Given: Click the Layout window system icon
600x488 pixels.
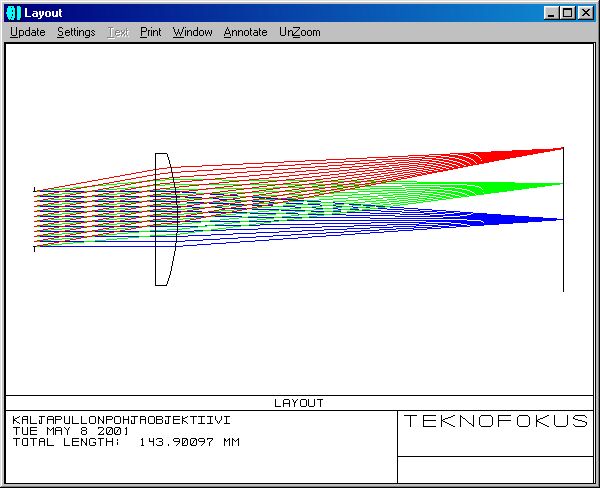Looking at the screenshot, I should [14, 12].
